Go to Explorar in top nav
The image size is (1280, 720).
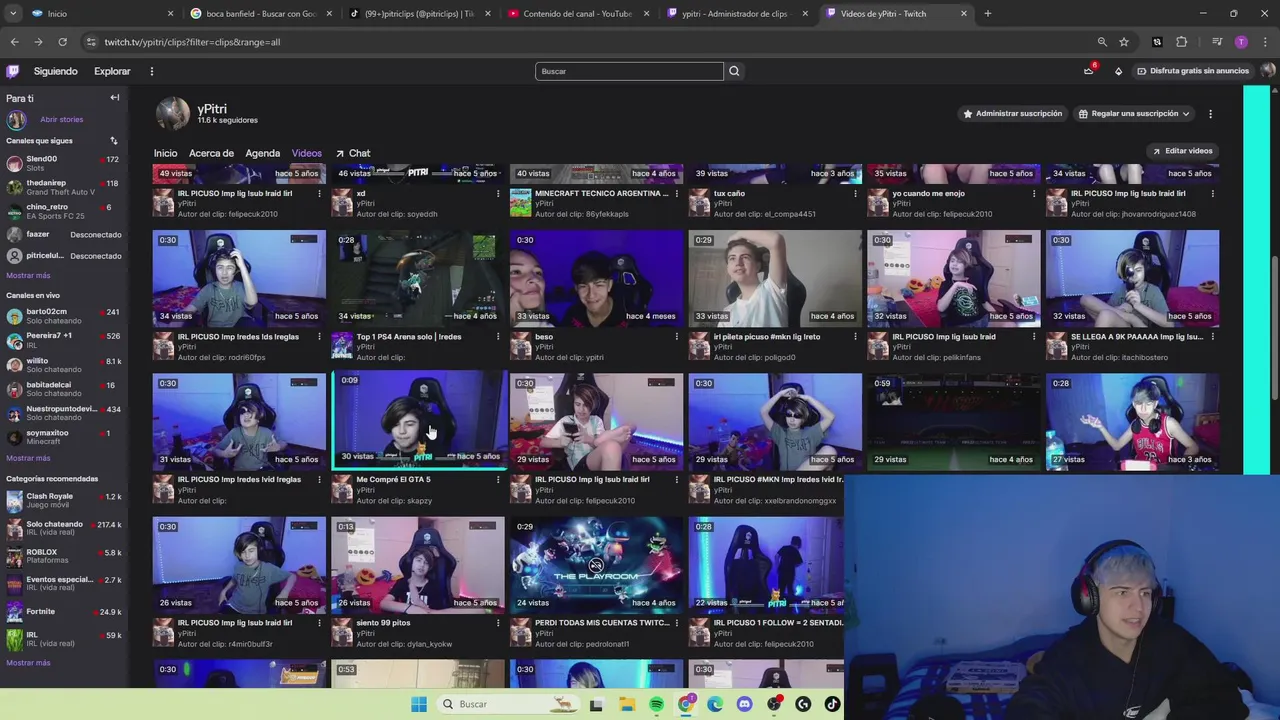(x=112, y=71)
